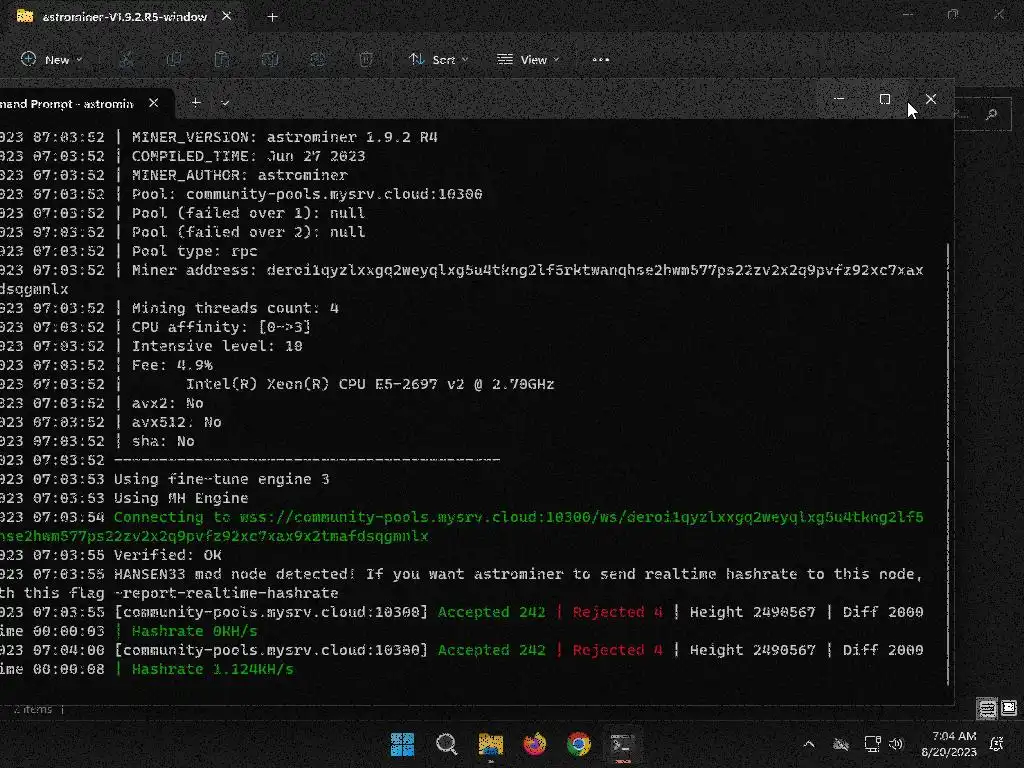
Task: Close the astrominer Explorer tab
Action: pos(226,16)
